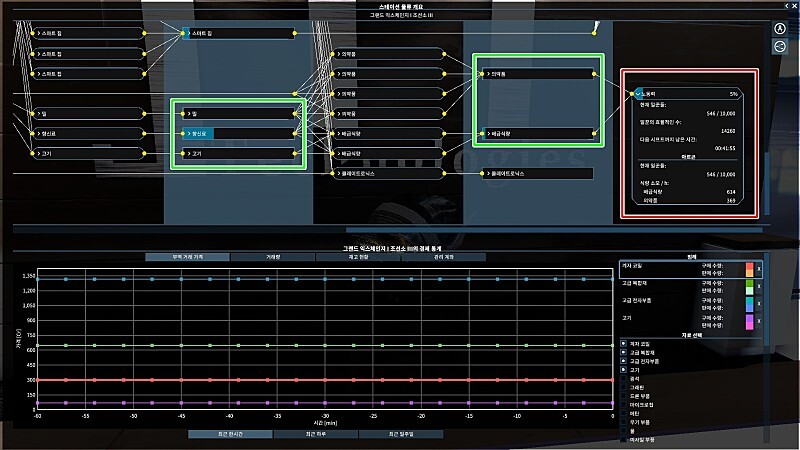800x450 pixels.
Task: Enable 광석 checkbox in data selection
Action: [x=623, y=379]
